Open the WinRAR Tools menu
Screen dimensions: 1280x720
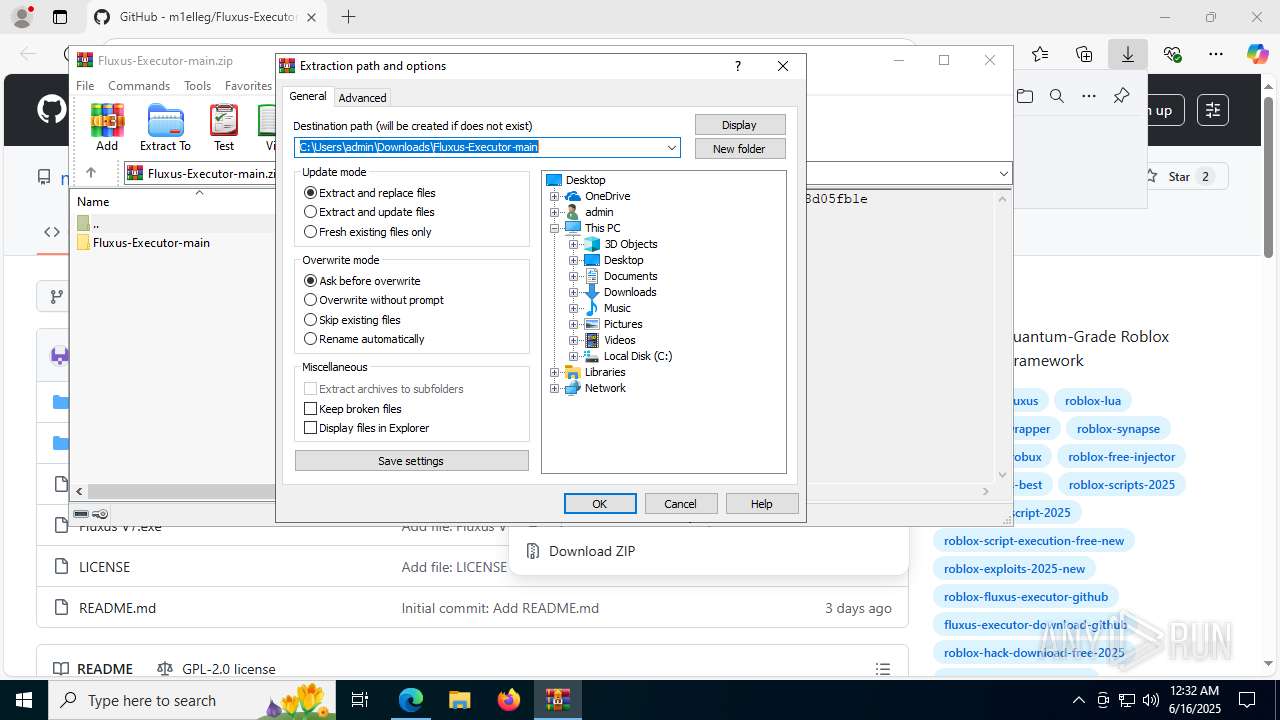click(197, 86)
